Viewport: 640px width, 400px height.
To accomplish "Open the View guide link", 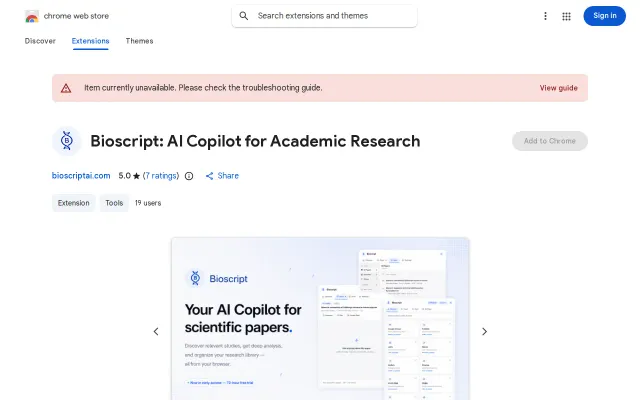I will coord(558,88).
